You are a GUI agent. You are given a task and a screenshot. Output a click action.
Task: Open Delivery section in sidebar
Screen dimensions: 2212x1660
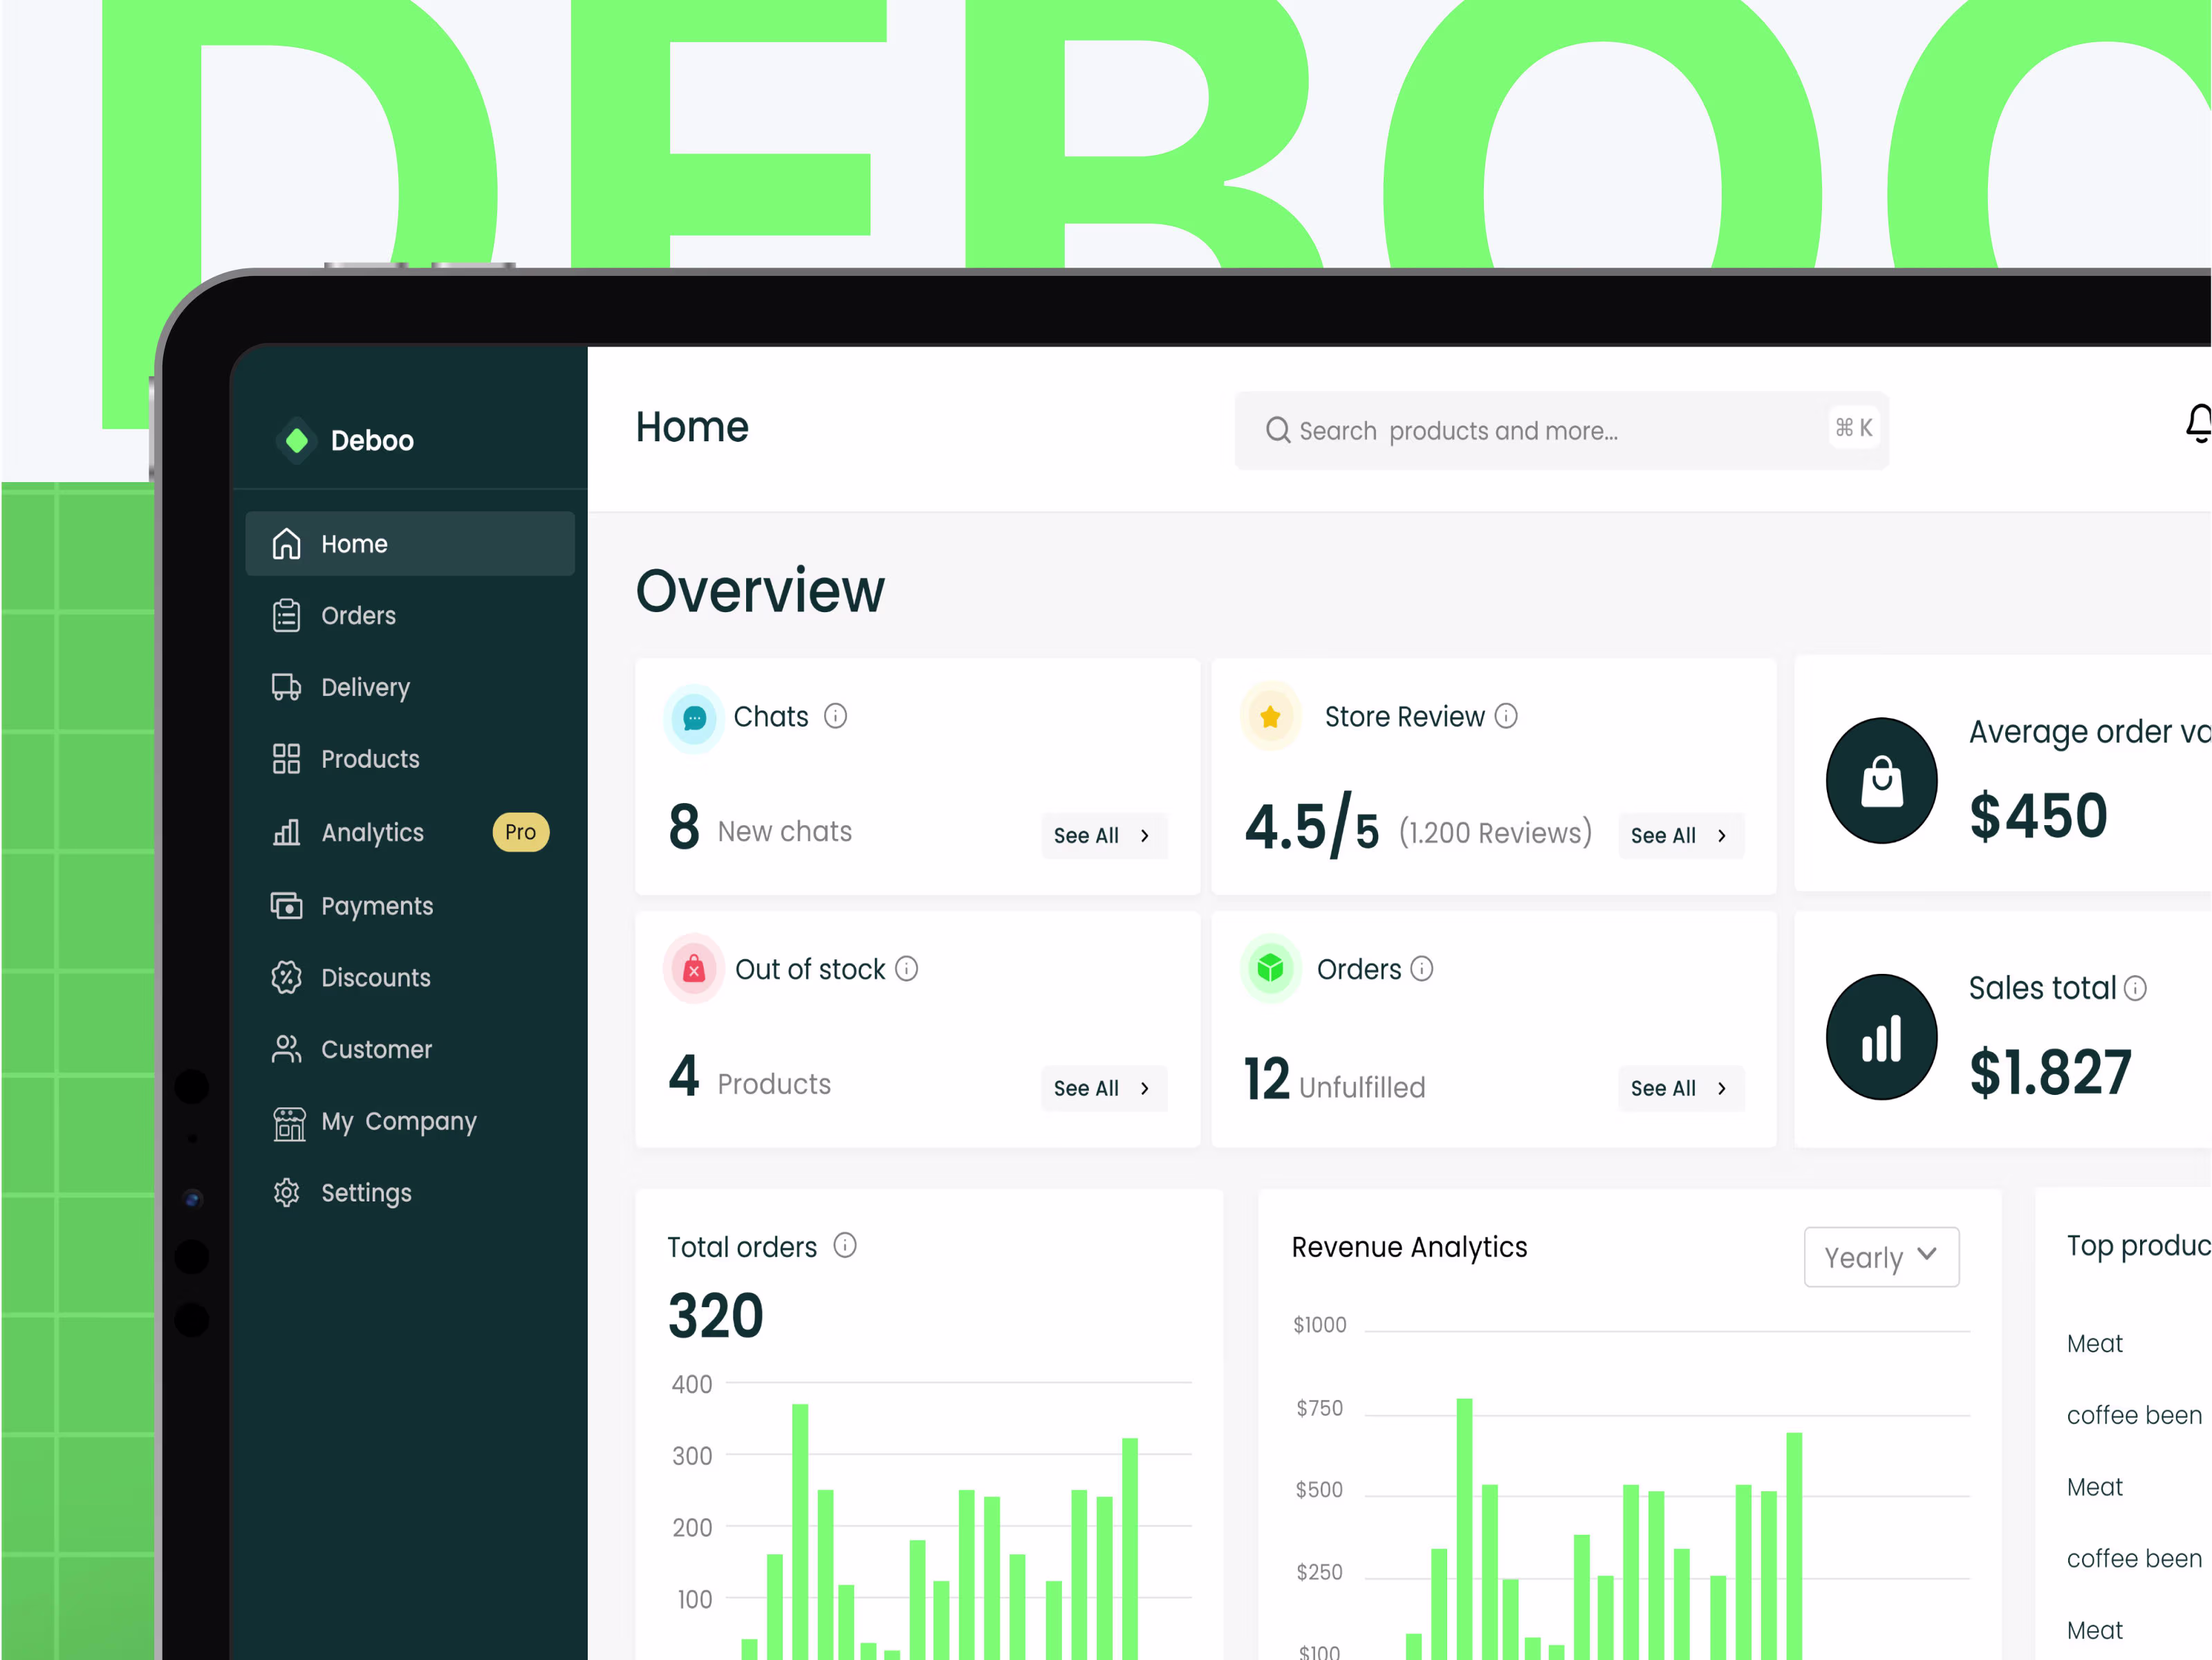365,688
